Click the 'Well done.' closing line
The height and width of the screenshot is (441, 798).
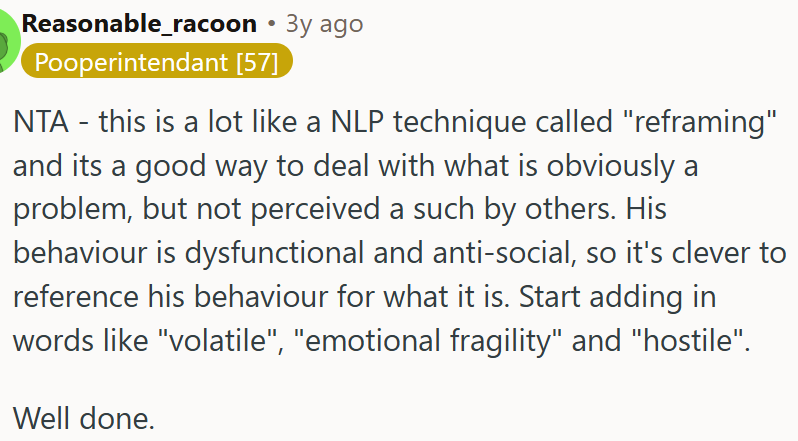click(x=84, y=419)
